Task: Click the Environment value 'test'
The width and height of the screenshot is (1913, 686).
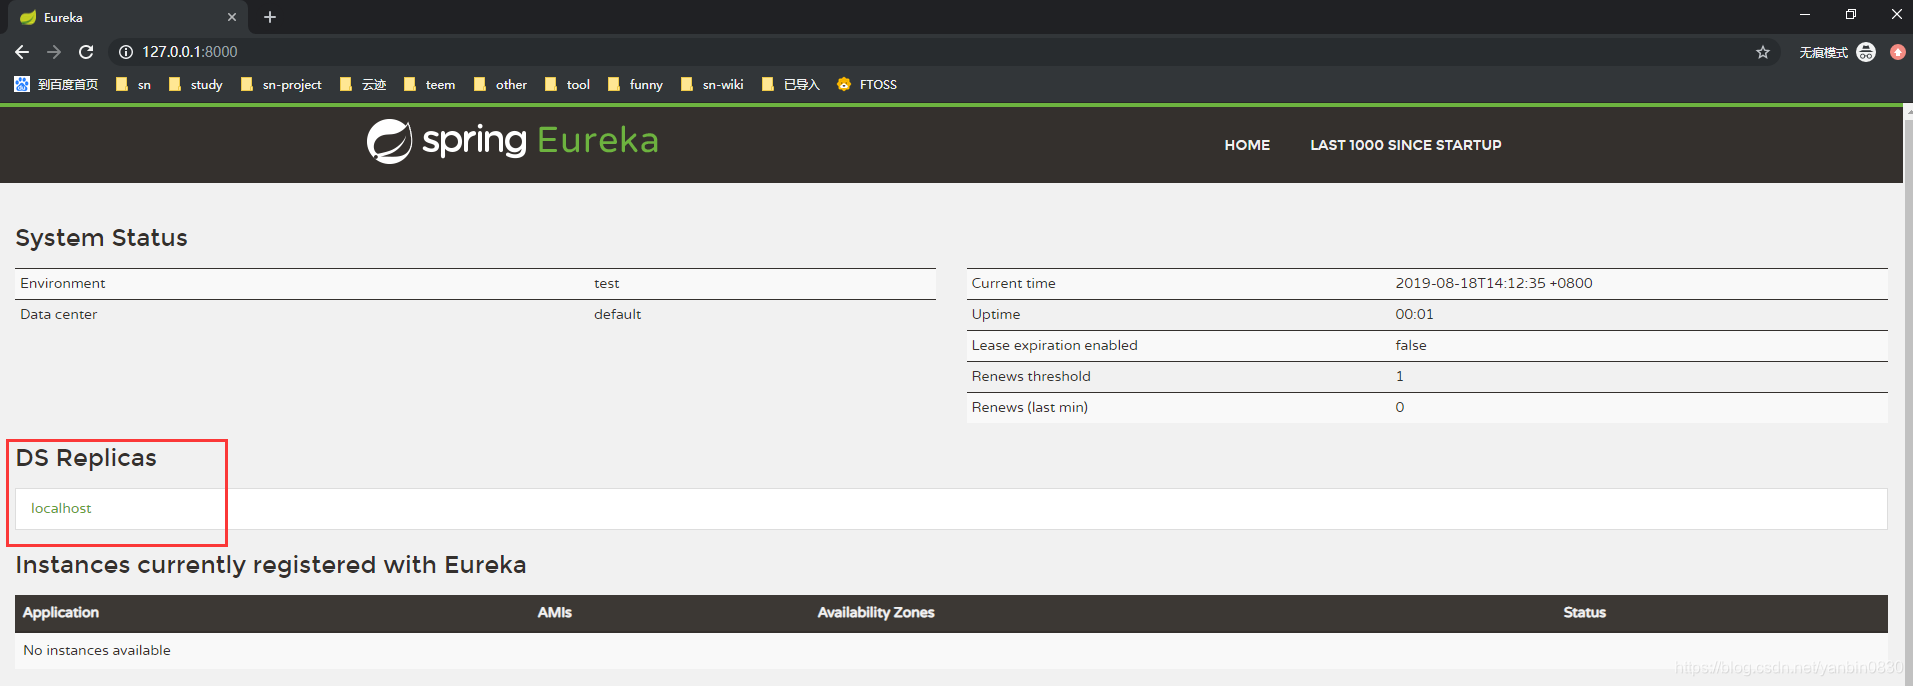Action: [x=607, y=283]
